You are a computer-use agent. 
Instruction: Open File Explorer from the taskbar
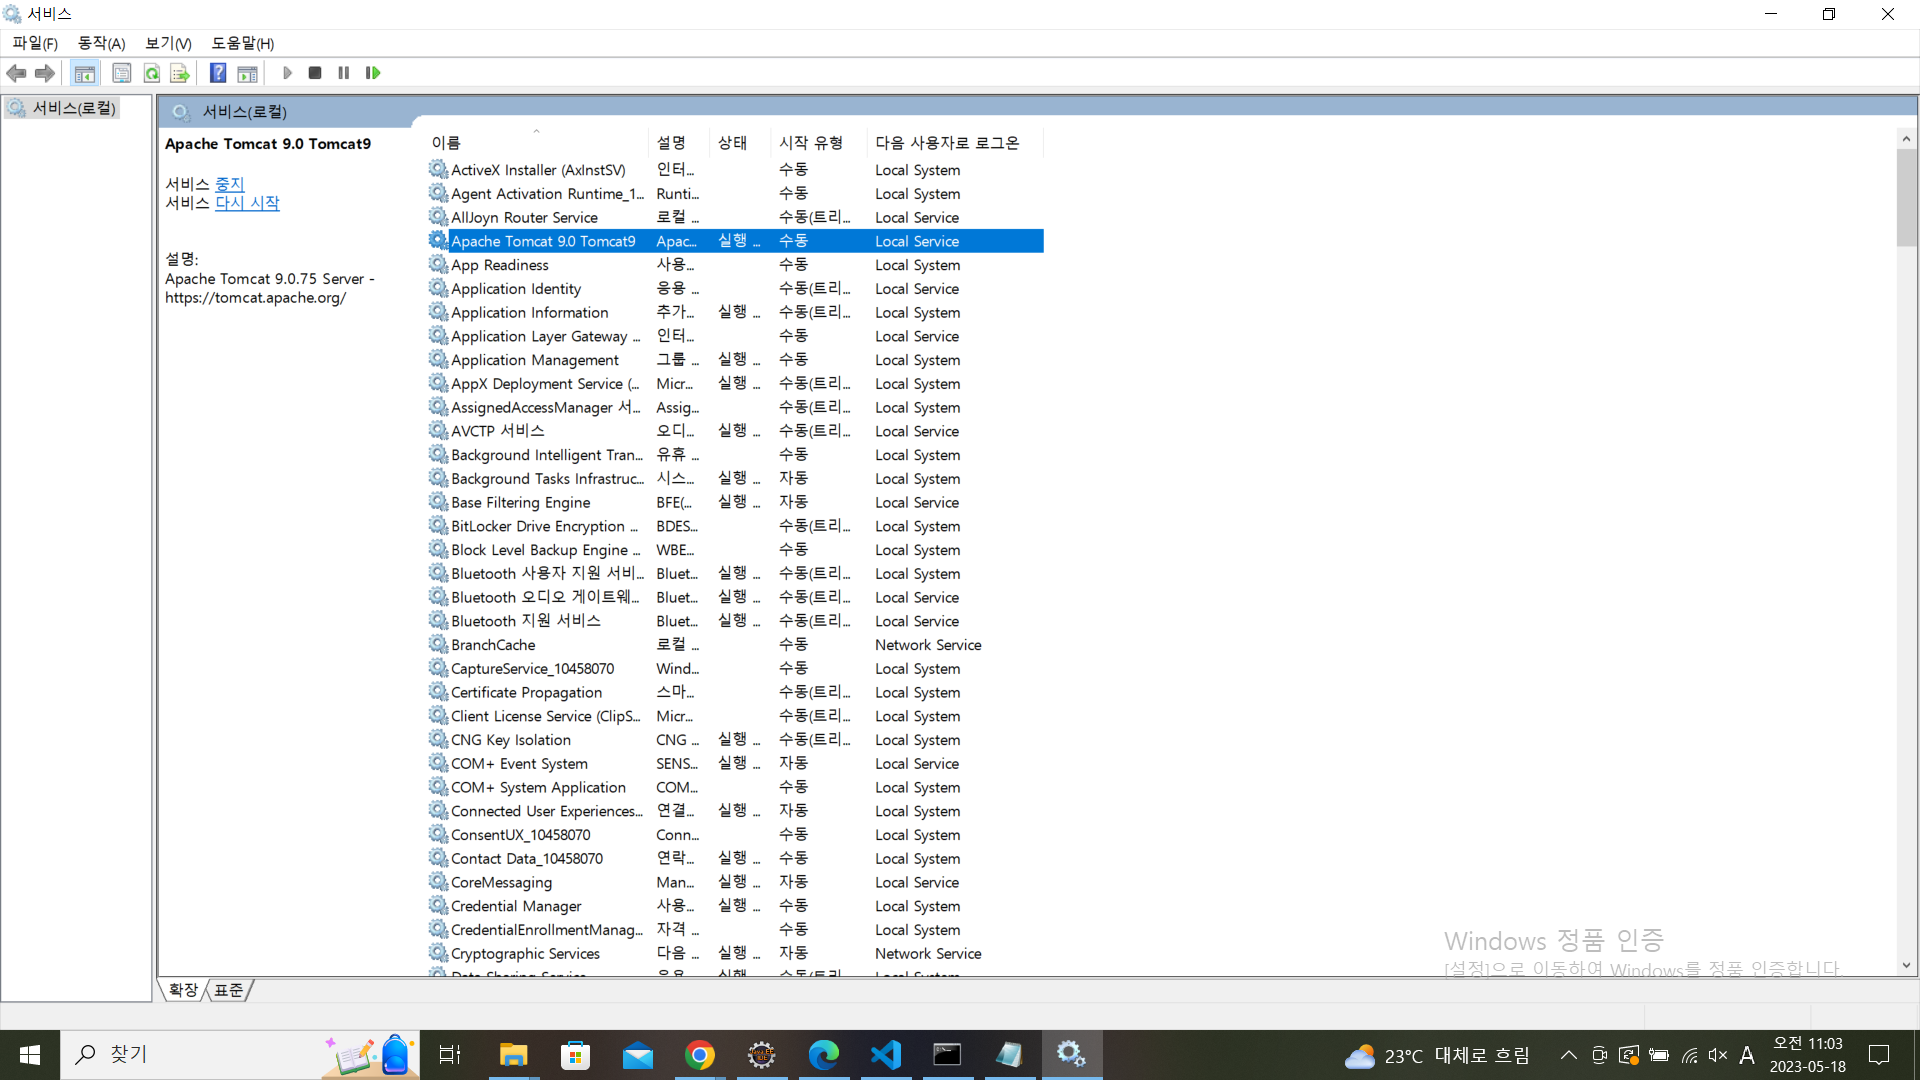[513, 1055]
